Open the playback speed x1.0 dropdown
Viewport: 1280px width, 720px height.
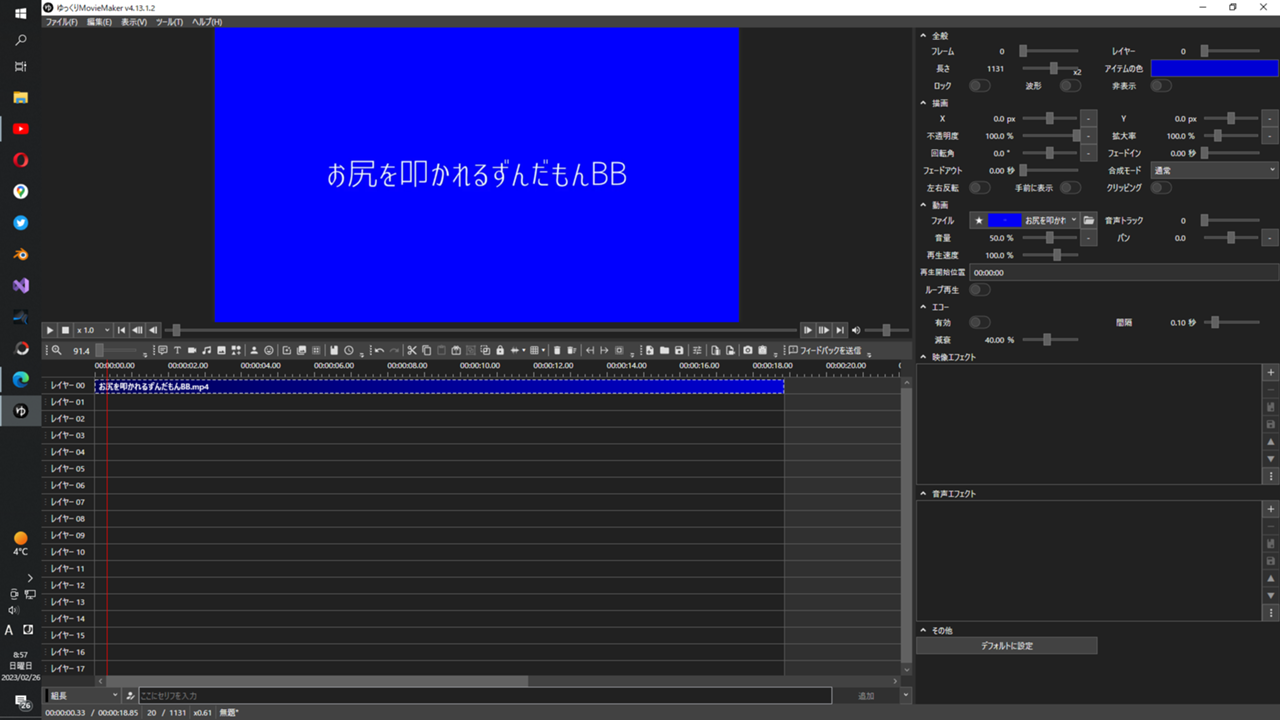tap(93, 330)
